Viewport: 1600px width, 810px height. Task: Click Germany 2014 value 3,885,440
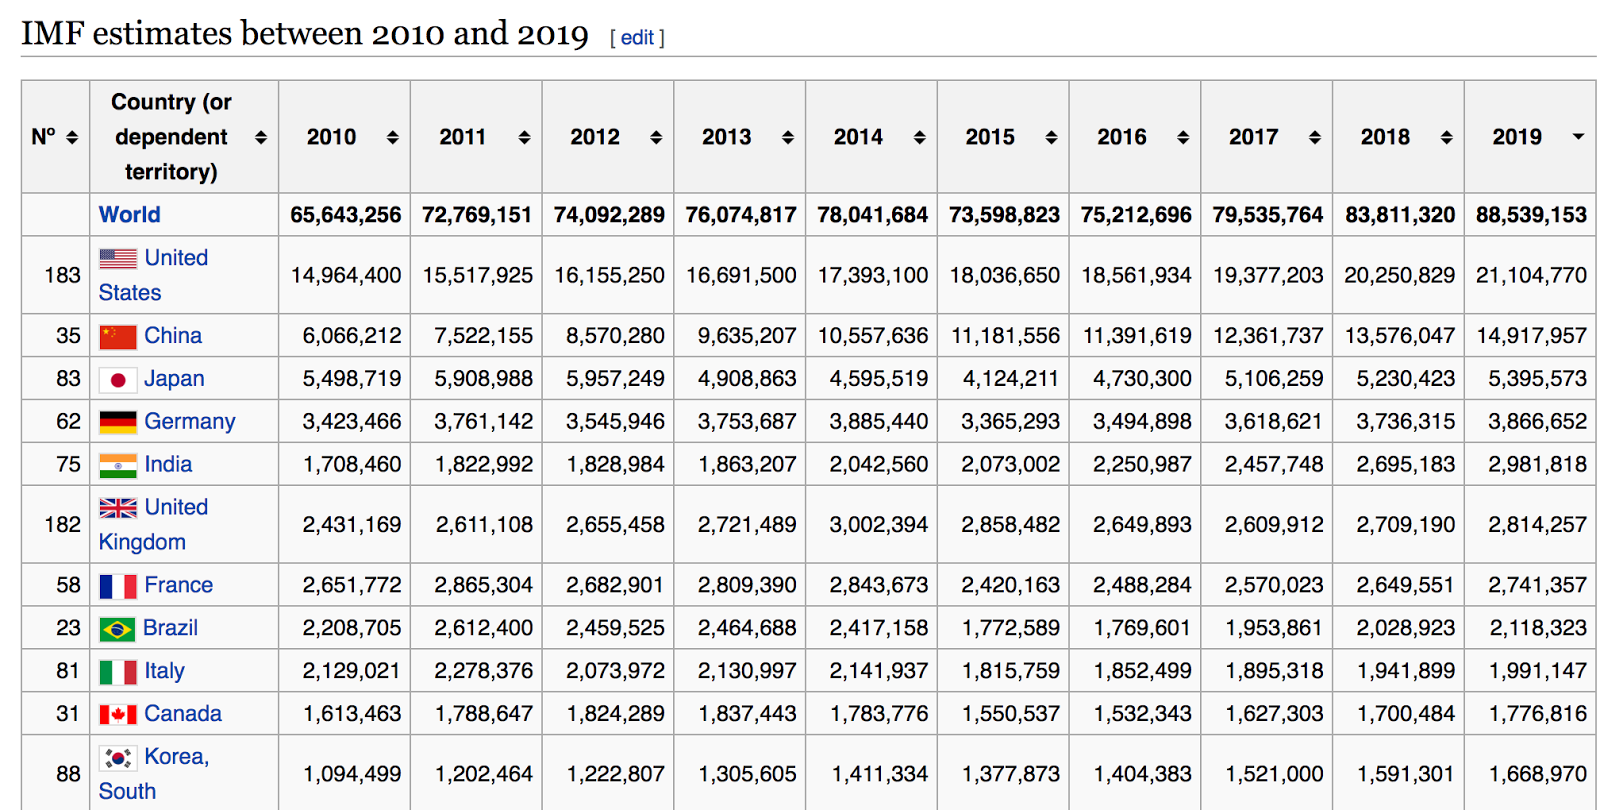879,422
